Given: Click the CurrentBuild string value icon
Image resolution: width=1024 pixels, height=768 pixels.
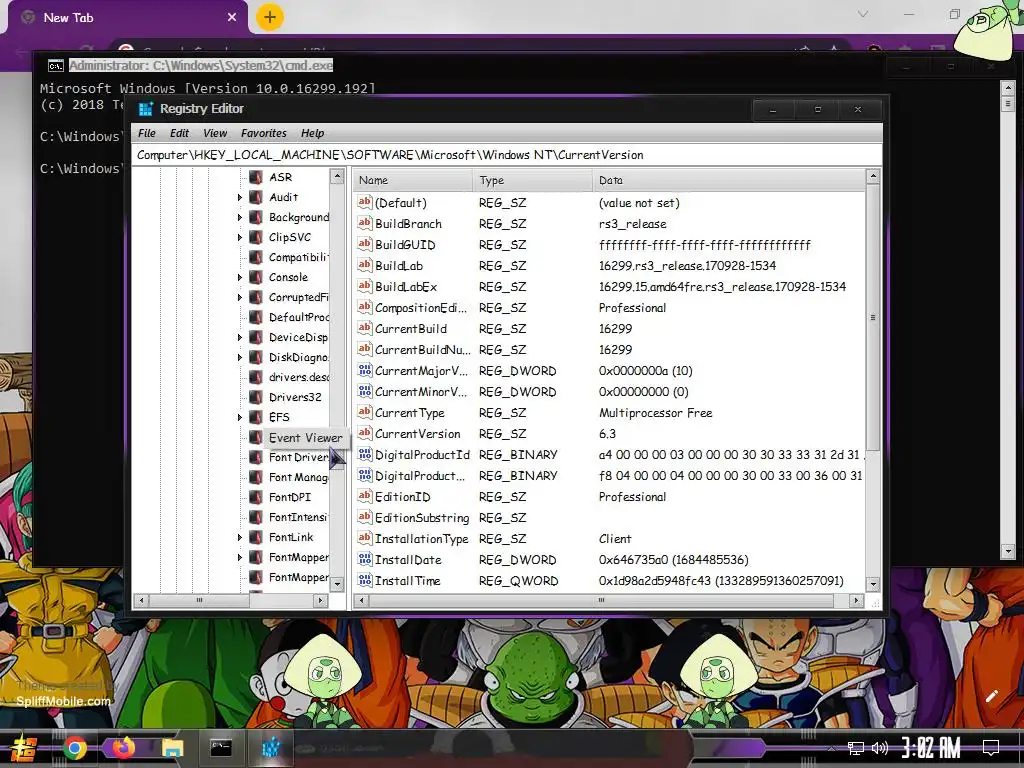Looking at the screenshot, I should point(364,328).
